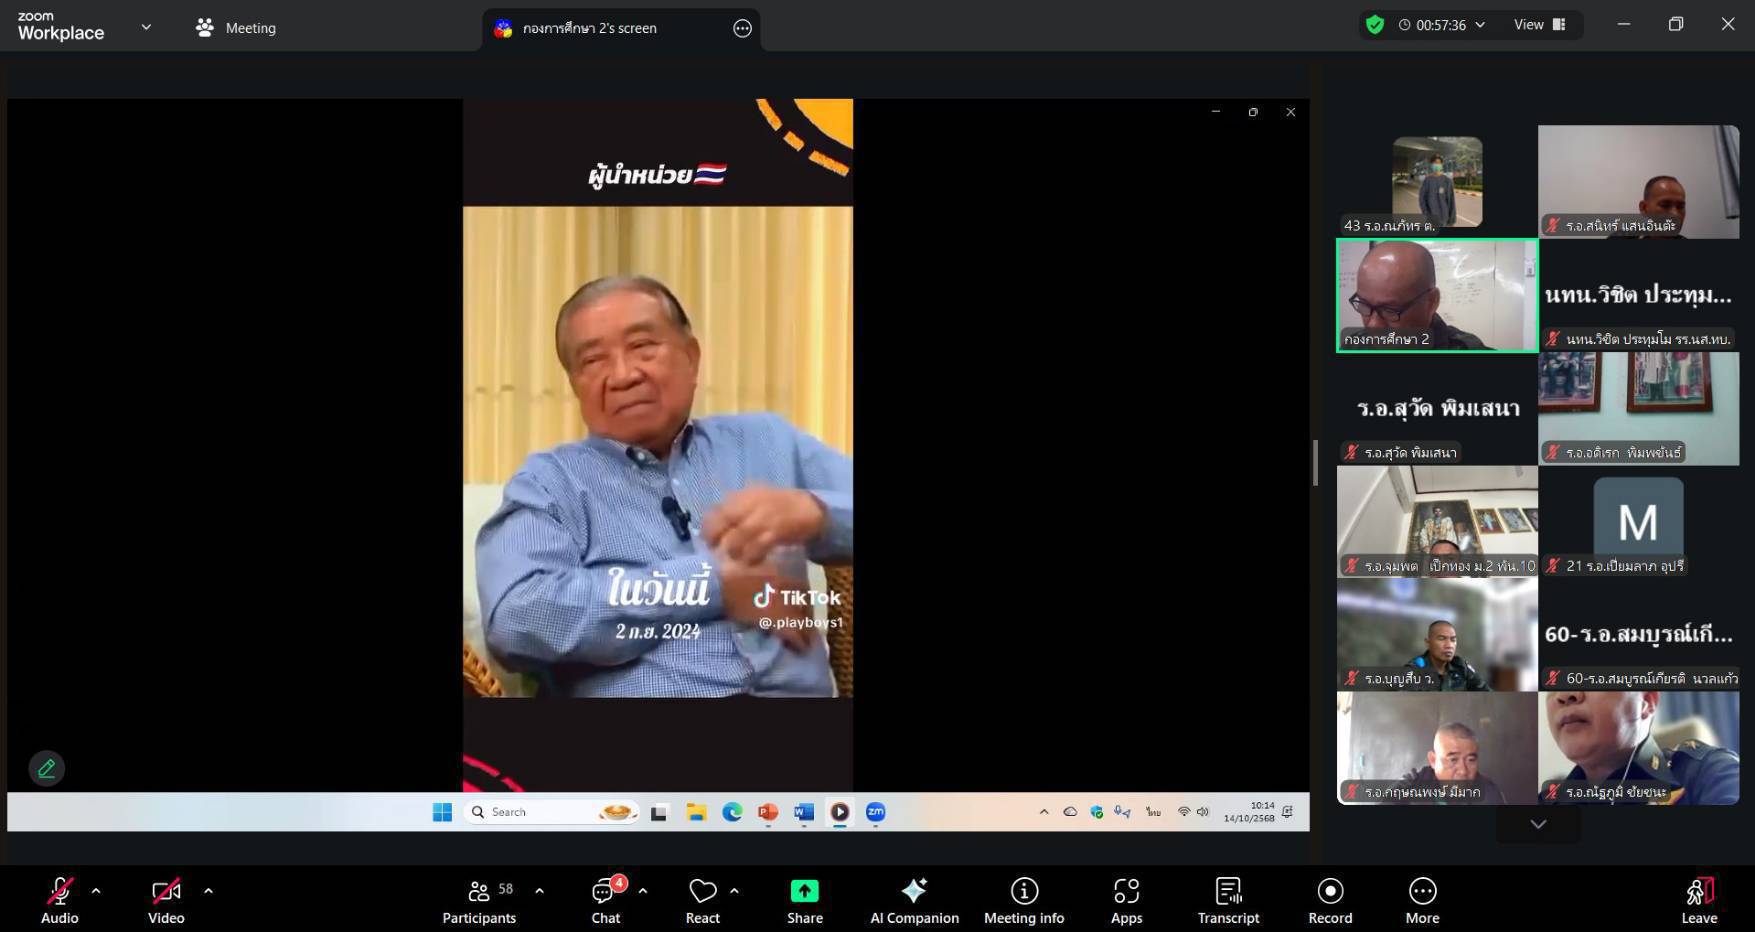Viewport: 1755px width, 932px height.
Task: Show the live Transcript
Action: coord(1228,900)
